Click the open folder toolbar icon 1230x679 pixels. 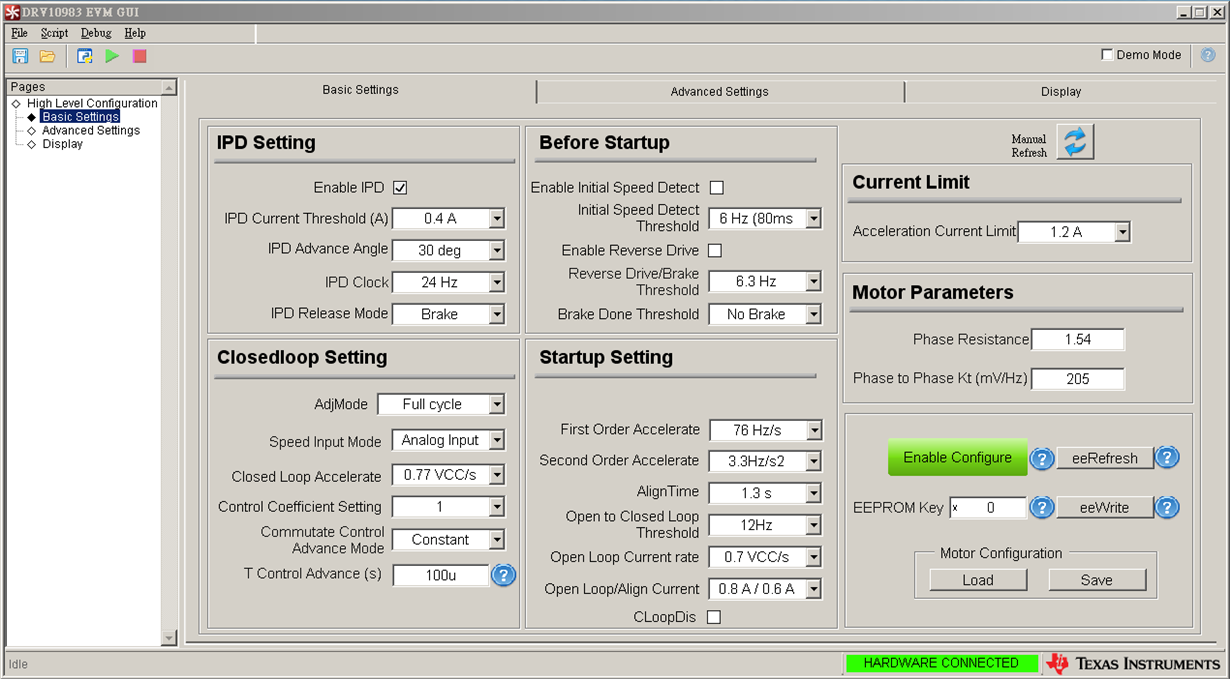(47, 56)
